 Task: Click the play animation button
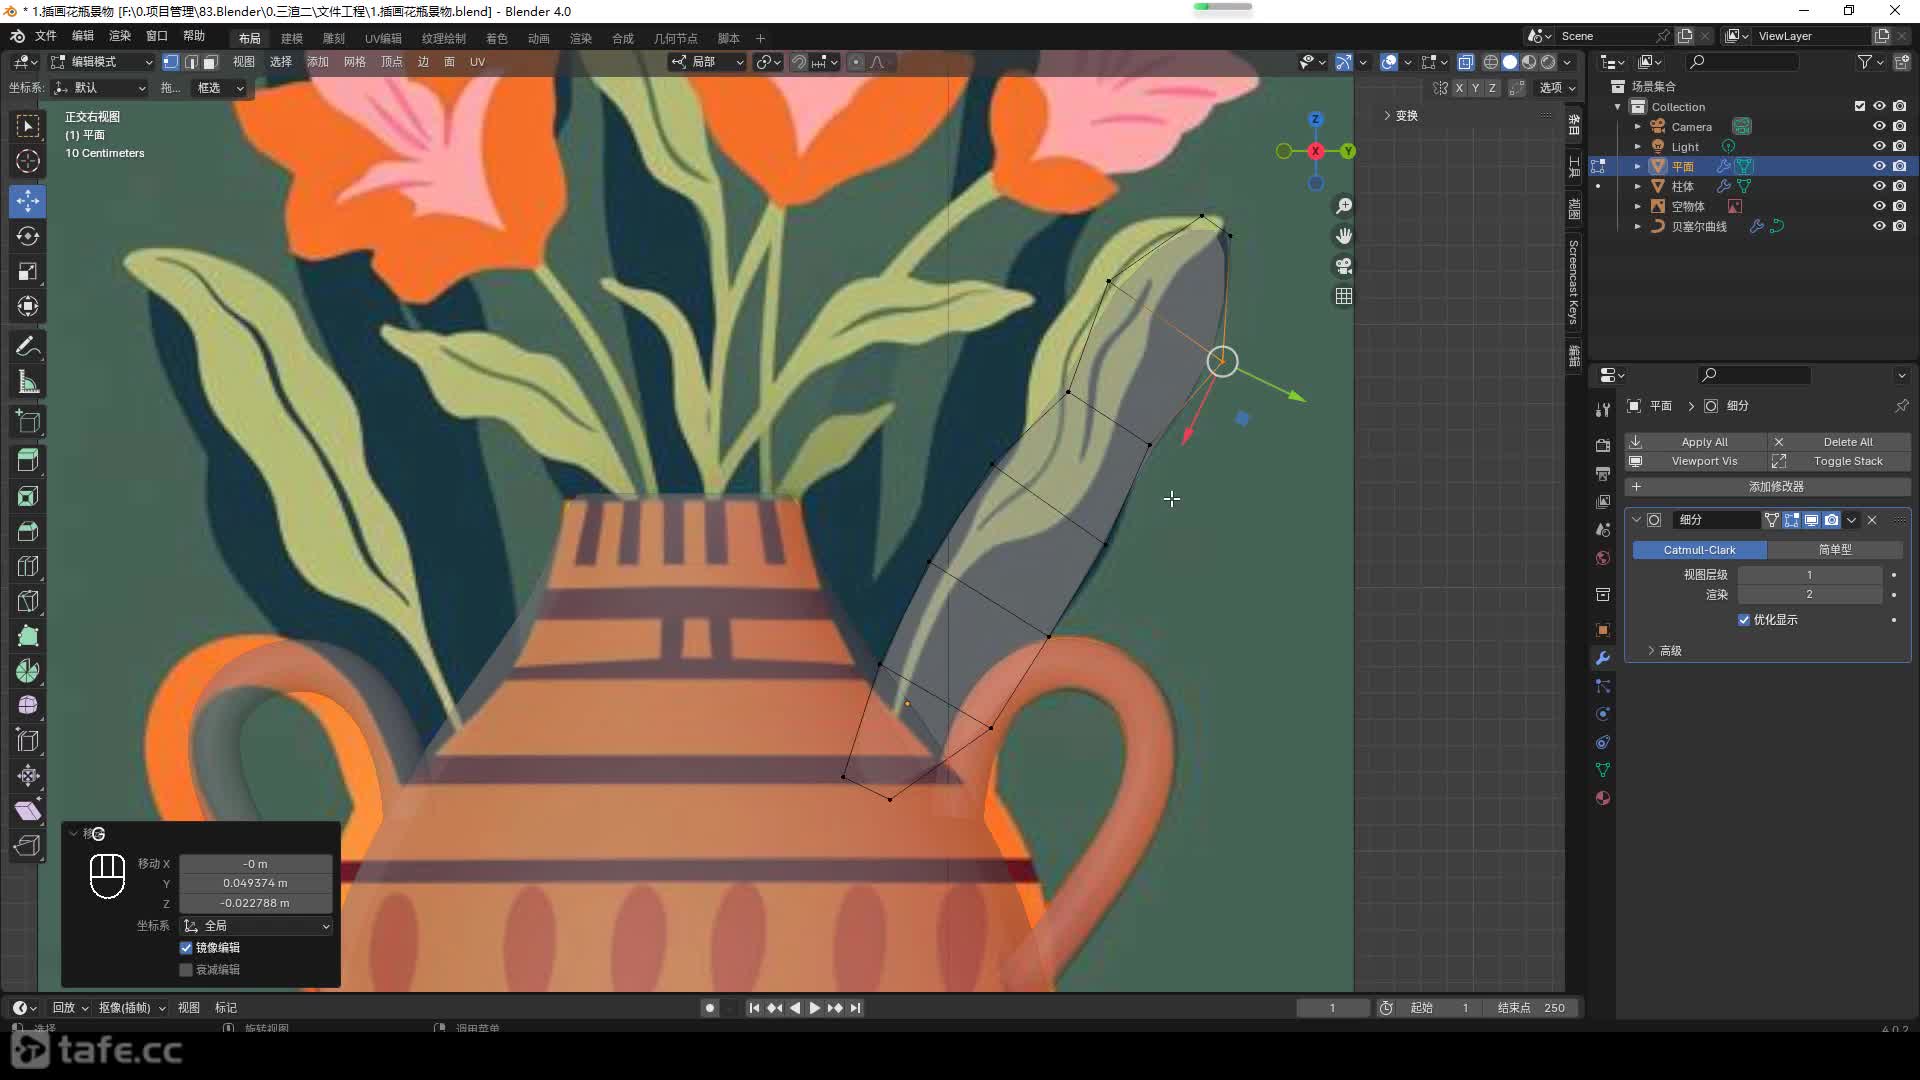(x=814, y=1008)
